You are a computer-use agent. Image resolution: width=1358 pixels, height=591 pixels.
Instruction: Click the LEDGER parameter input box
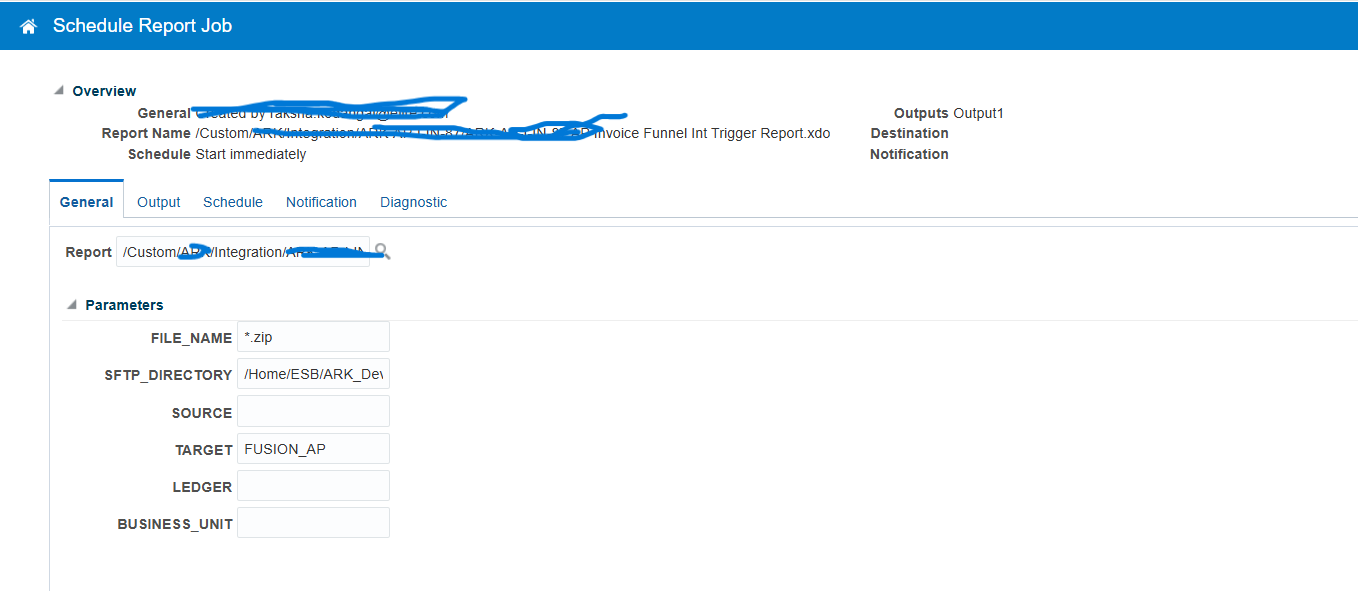[312, 485]
